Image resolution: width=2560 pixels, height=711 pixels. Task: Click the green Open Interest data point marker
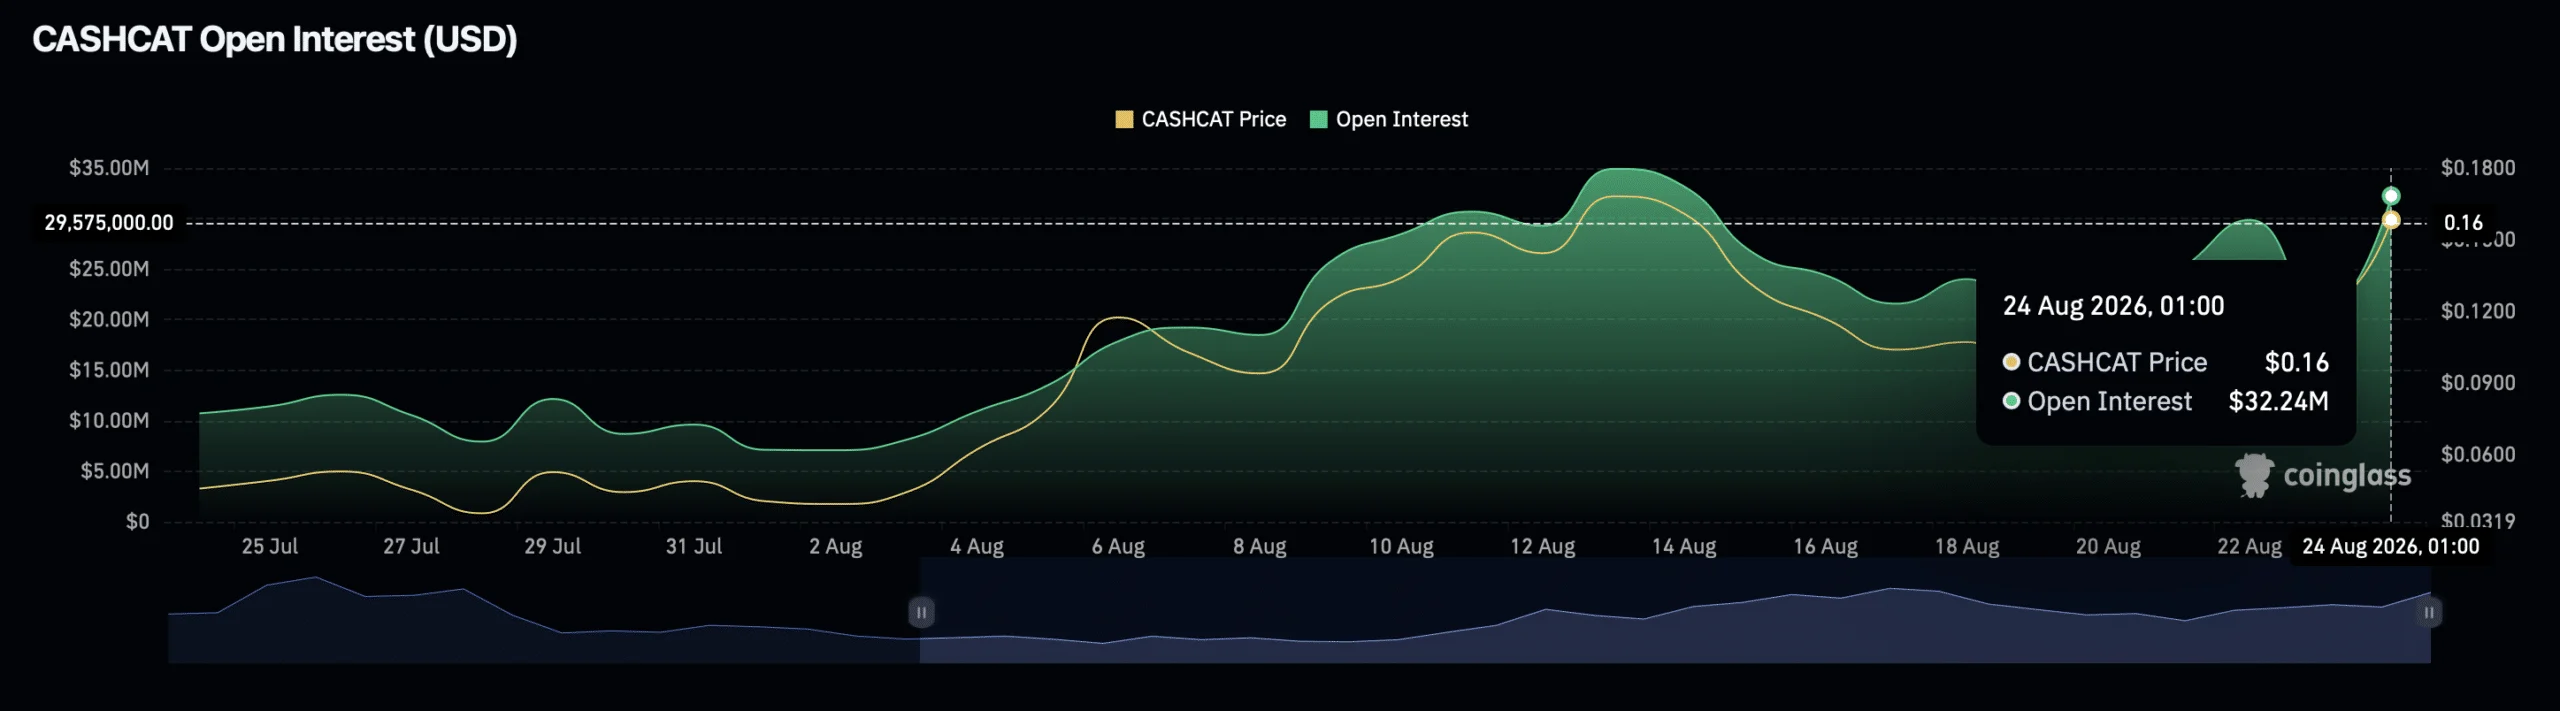point(2390,196)
